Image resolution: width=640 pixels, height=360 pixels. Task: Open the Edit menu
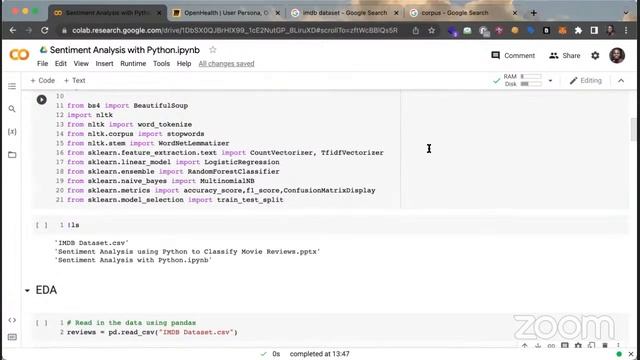click(x=61, y=64)
